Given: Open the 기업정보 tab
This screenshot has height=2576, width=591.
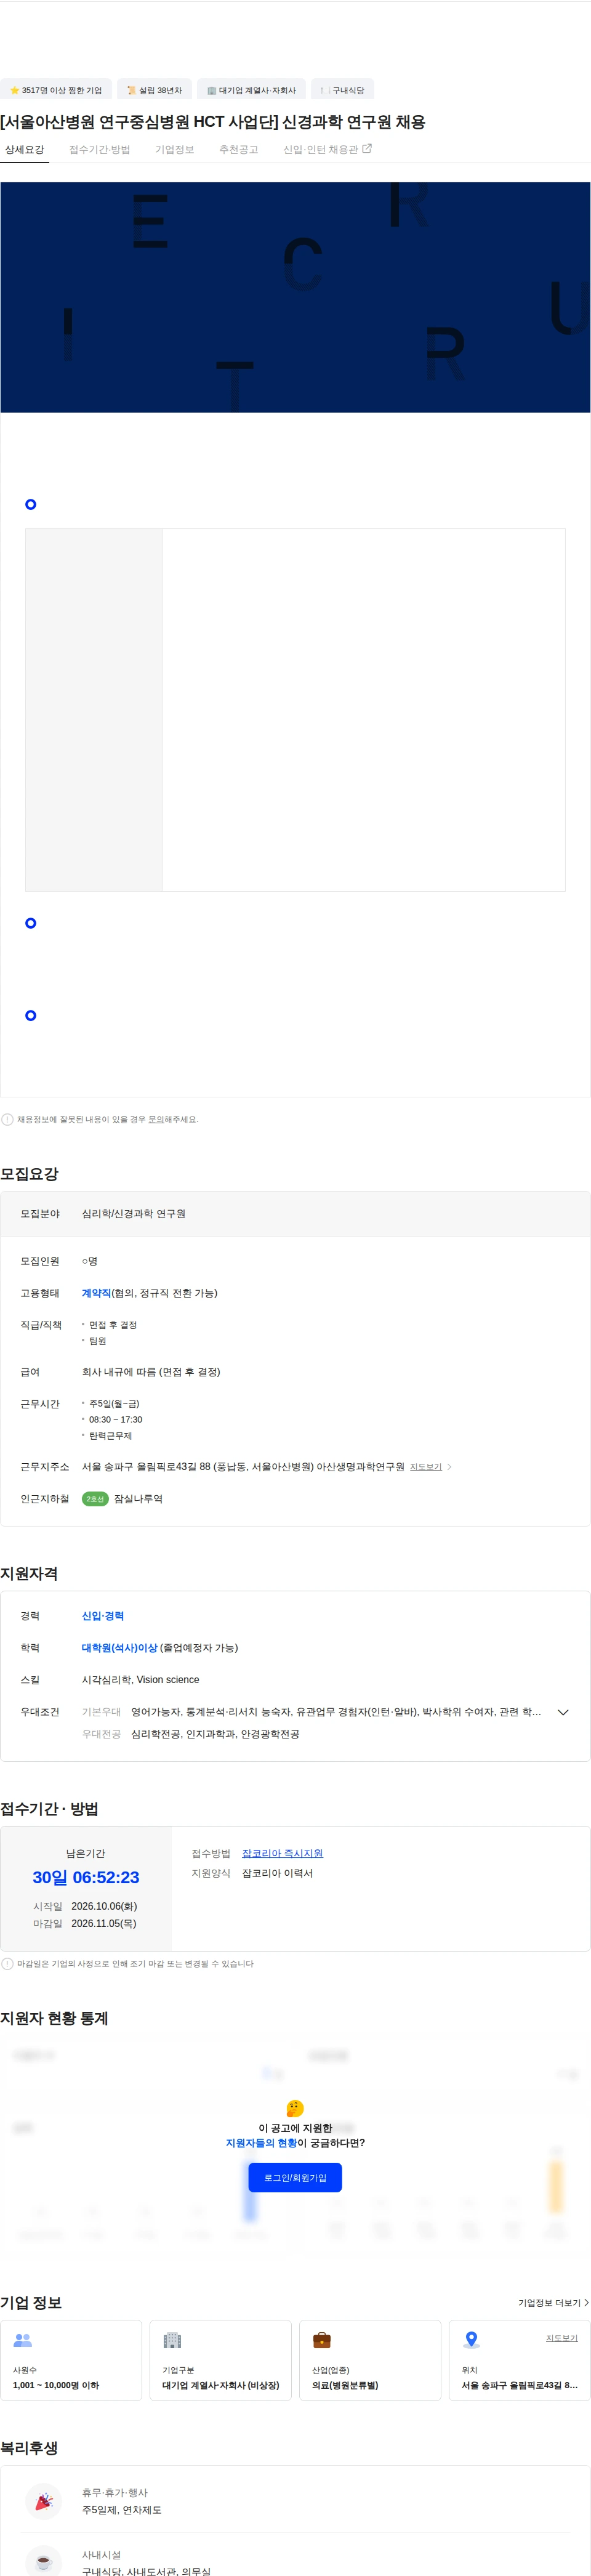Looking at the screenshot, I should [175, 150].
